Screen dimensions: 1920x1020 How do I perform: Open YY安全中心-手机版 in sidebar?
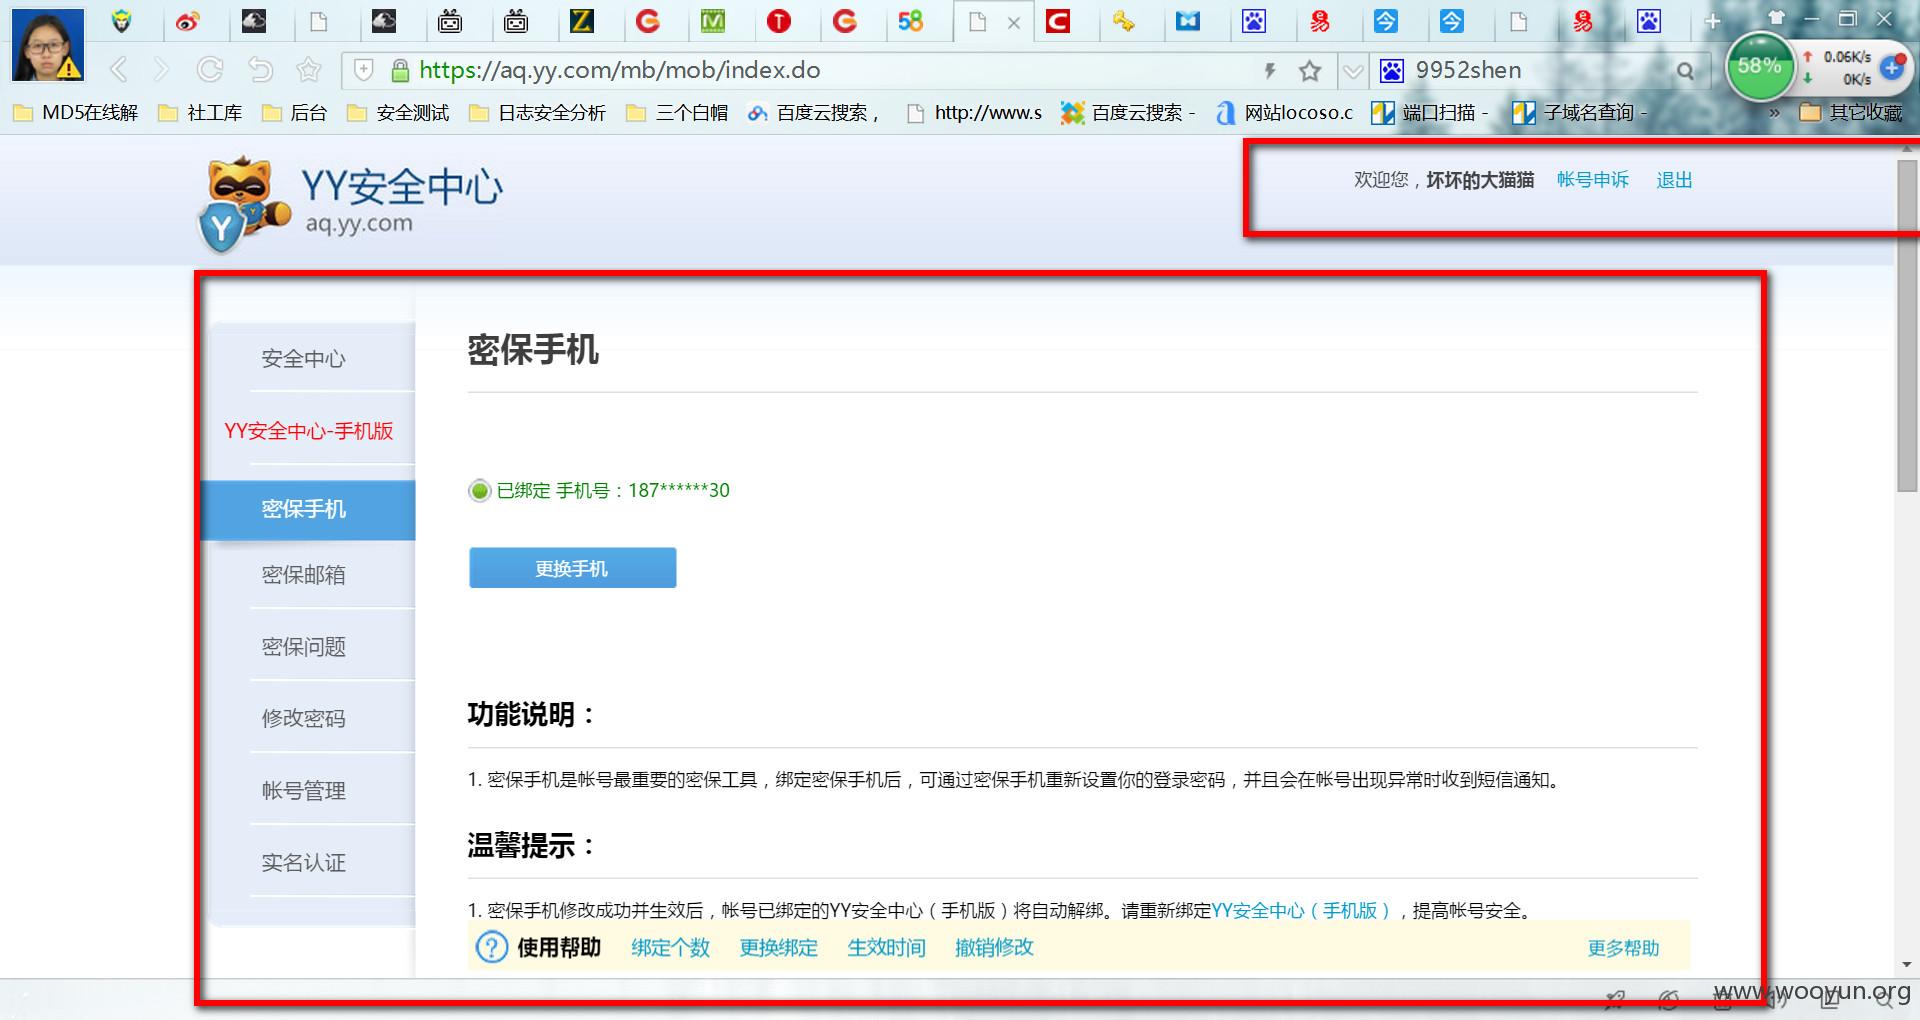[x=308, y=431]
